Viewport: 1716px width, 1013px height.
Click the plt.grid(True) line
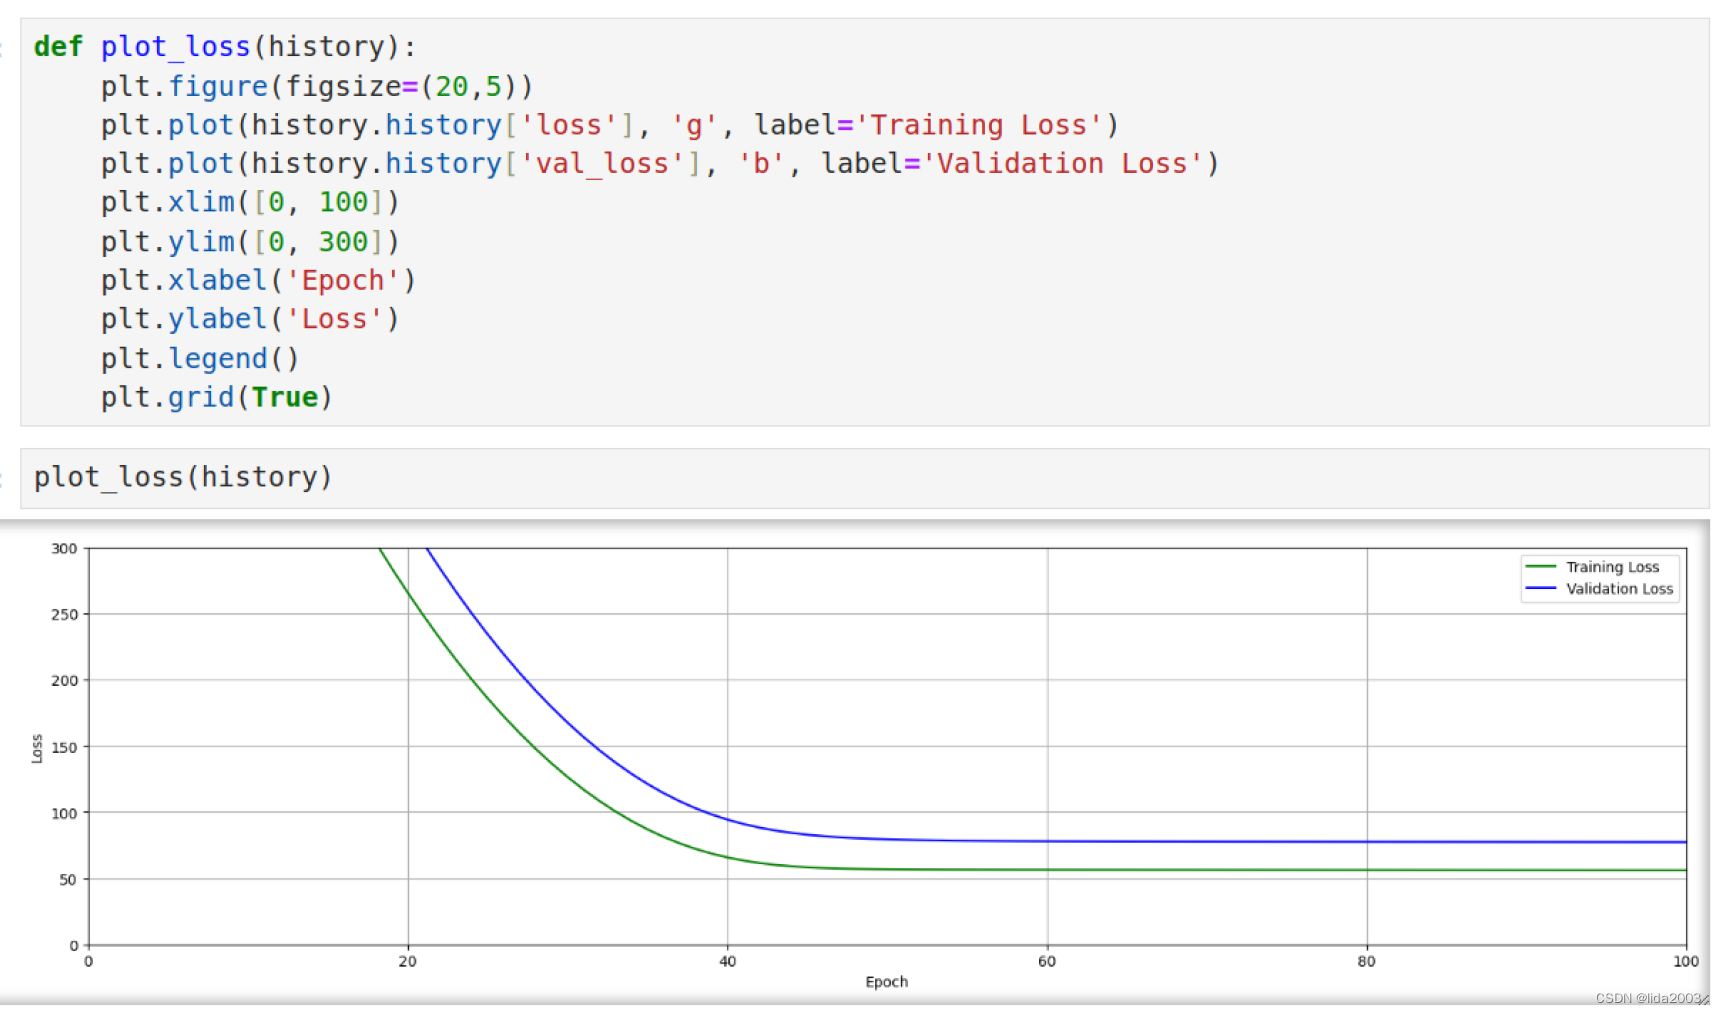216,398
